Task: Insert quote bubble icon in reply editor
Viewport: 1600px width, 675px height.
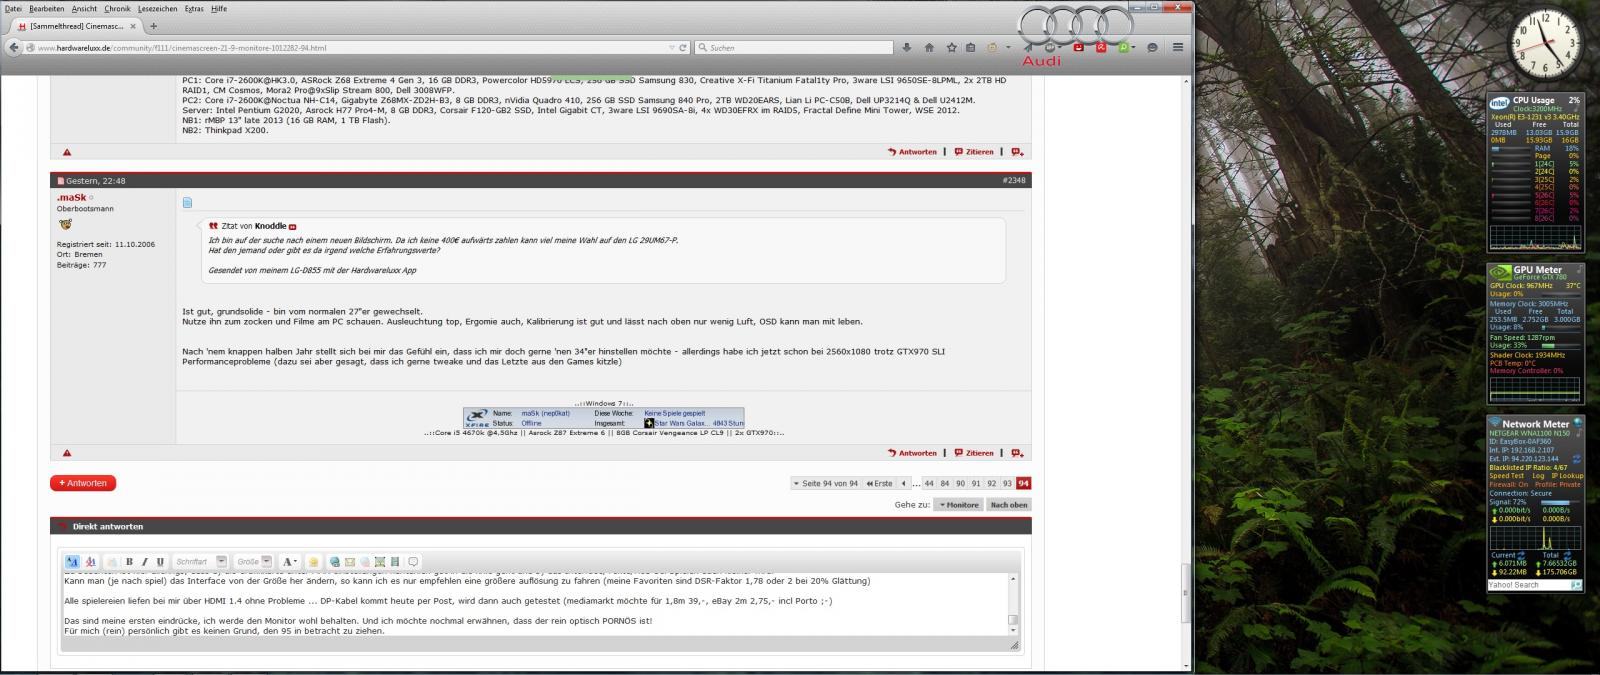Action: pos(413,562)
